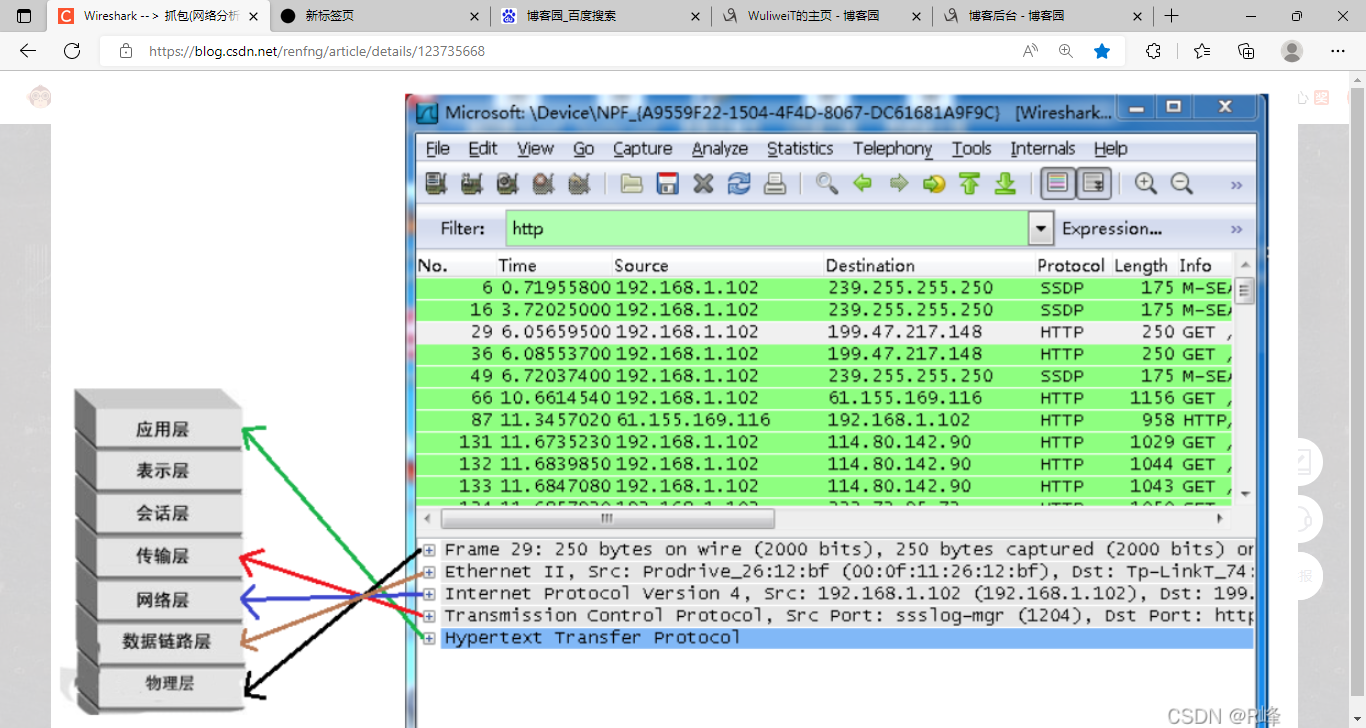
Task: Close capture file with the X icon
Action: click(703, 184)
